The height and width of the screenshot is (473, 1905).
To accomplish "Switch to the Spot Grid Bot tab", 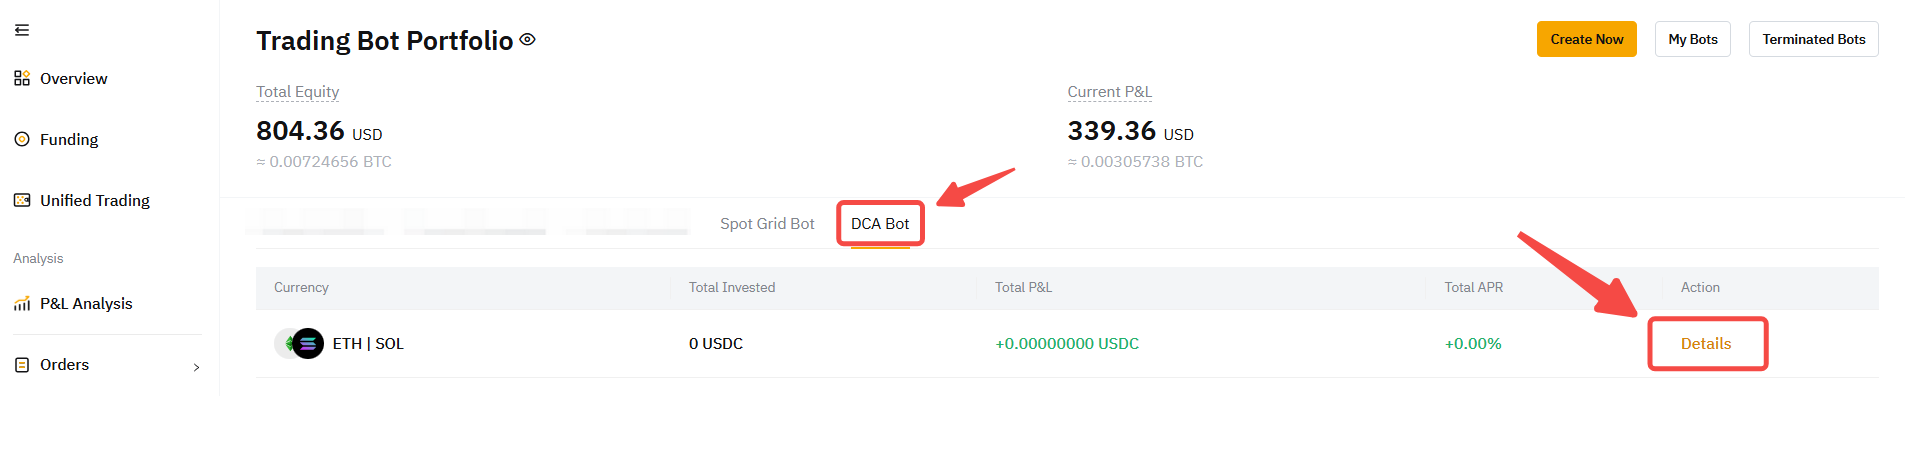I will 767,224.
